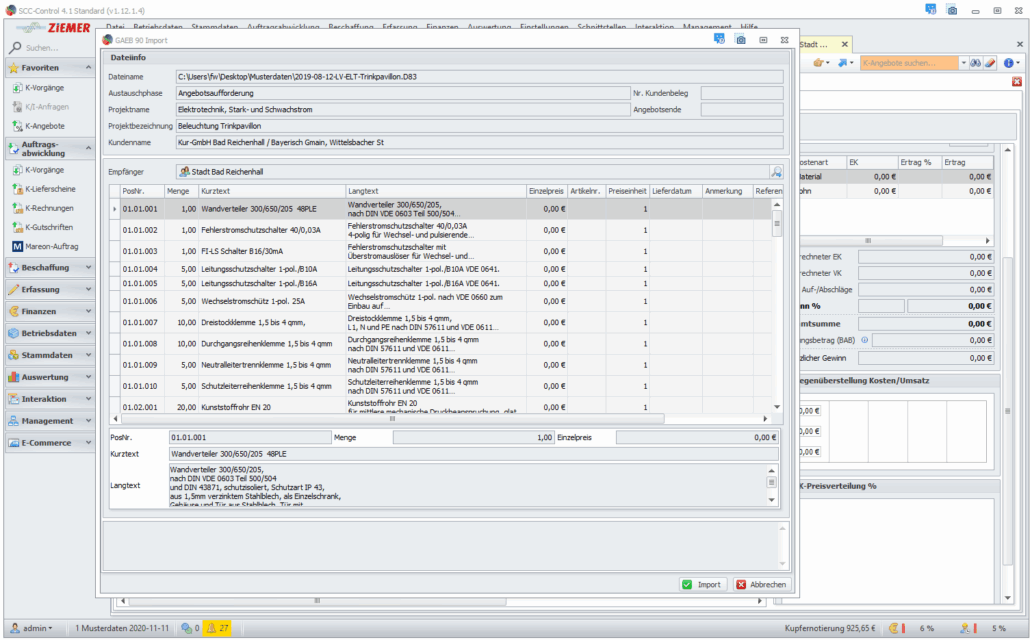Click the blue info icon in the toolbar
This screenshot has width=1030, height=640.
coord(1008,63)
